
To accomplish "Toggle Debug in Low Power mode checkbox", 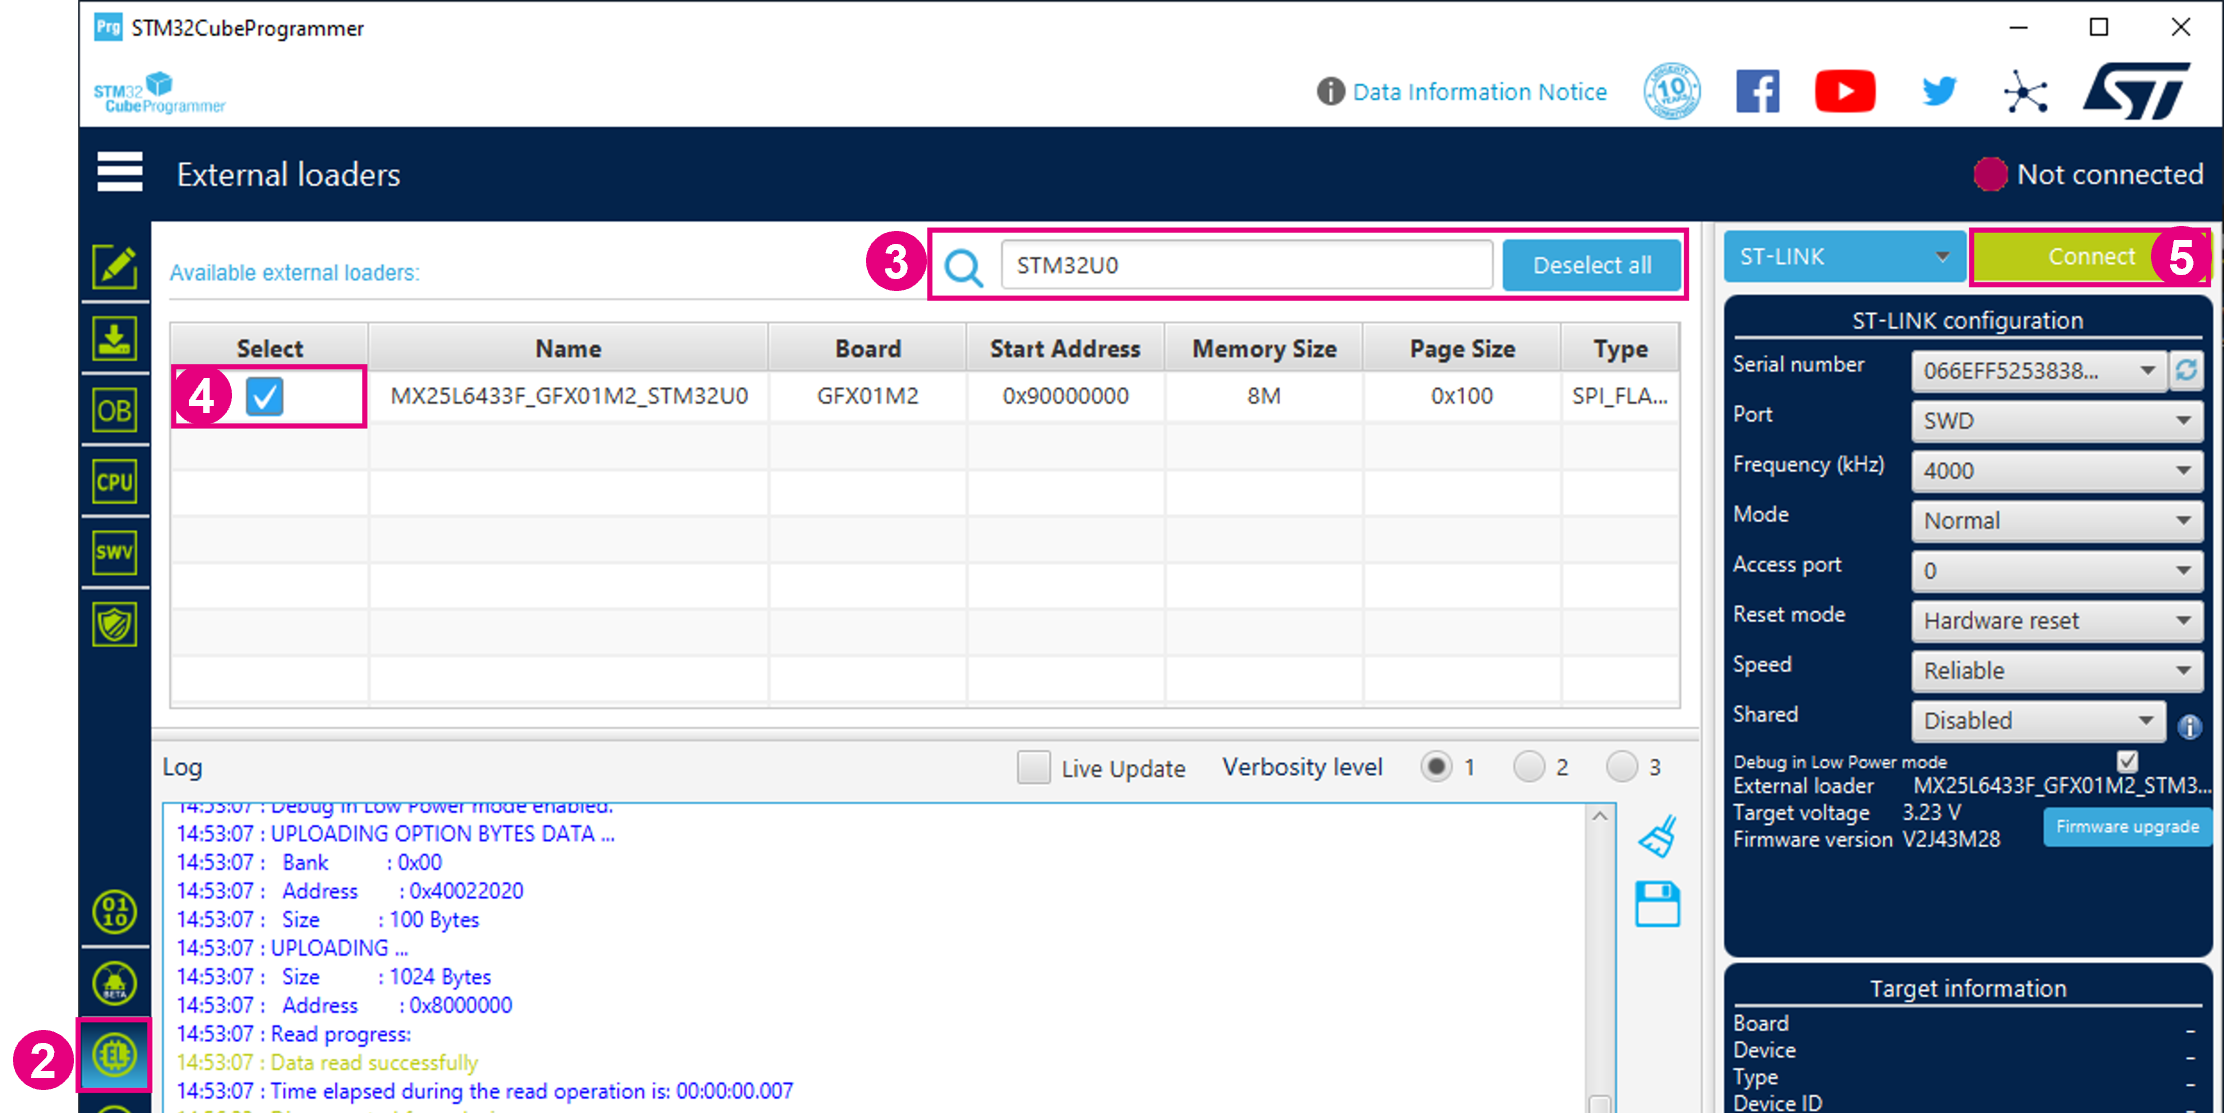I will tap(2128, 761).
